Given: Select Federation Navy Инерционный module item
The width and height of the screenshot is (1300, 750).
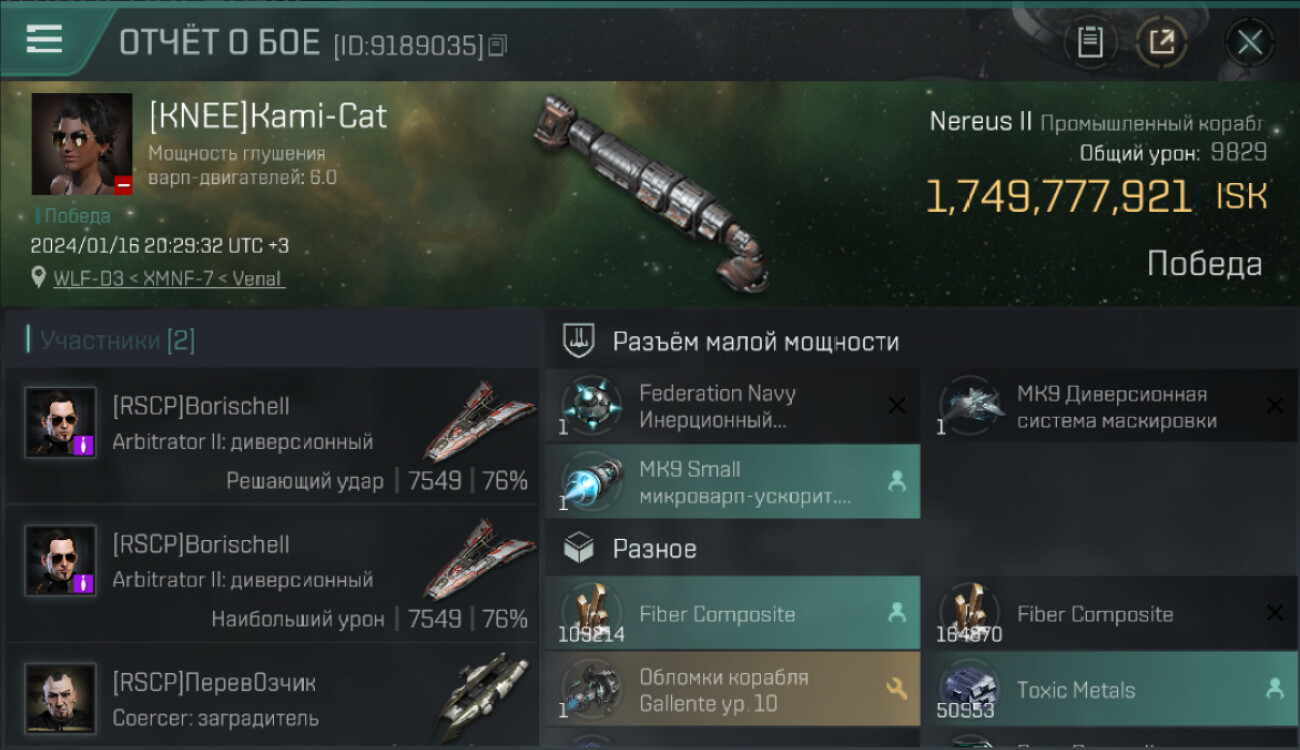Looking at the screenshot, I should 732,406.
